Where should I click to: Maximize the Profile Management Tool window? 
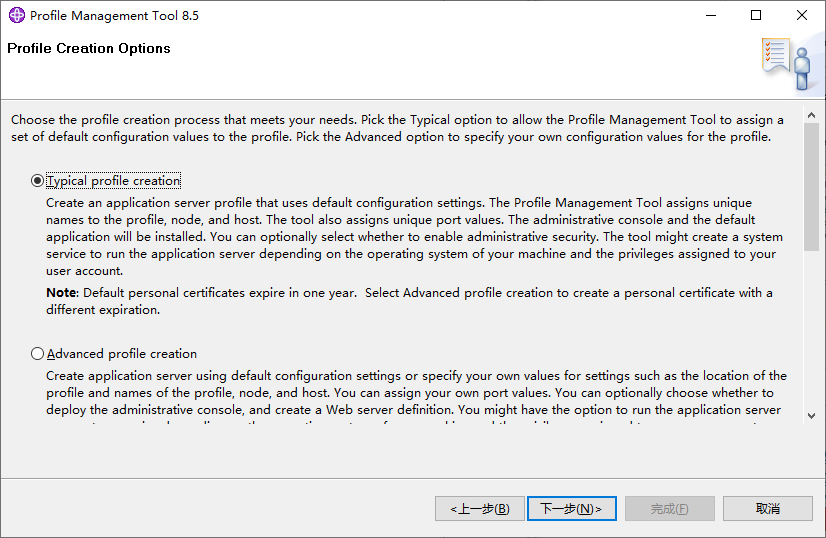[x=756, y=16]
